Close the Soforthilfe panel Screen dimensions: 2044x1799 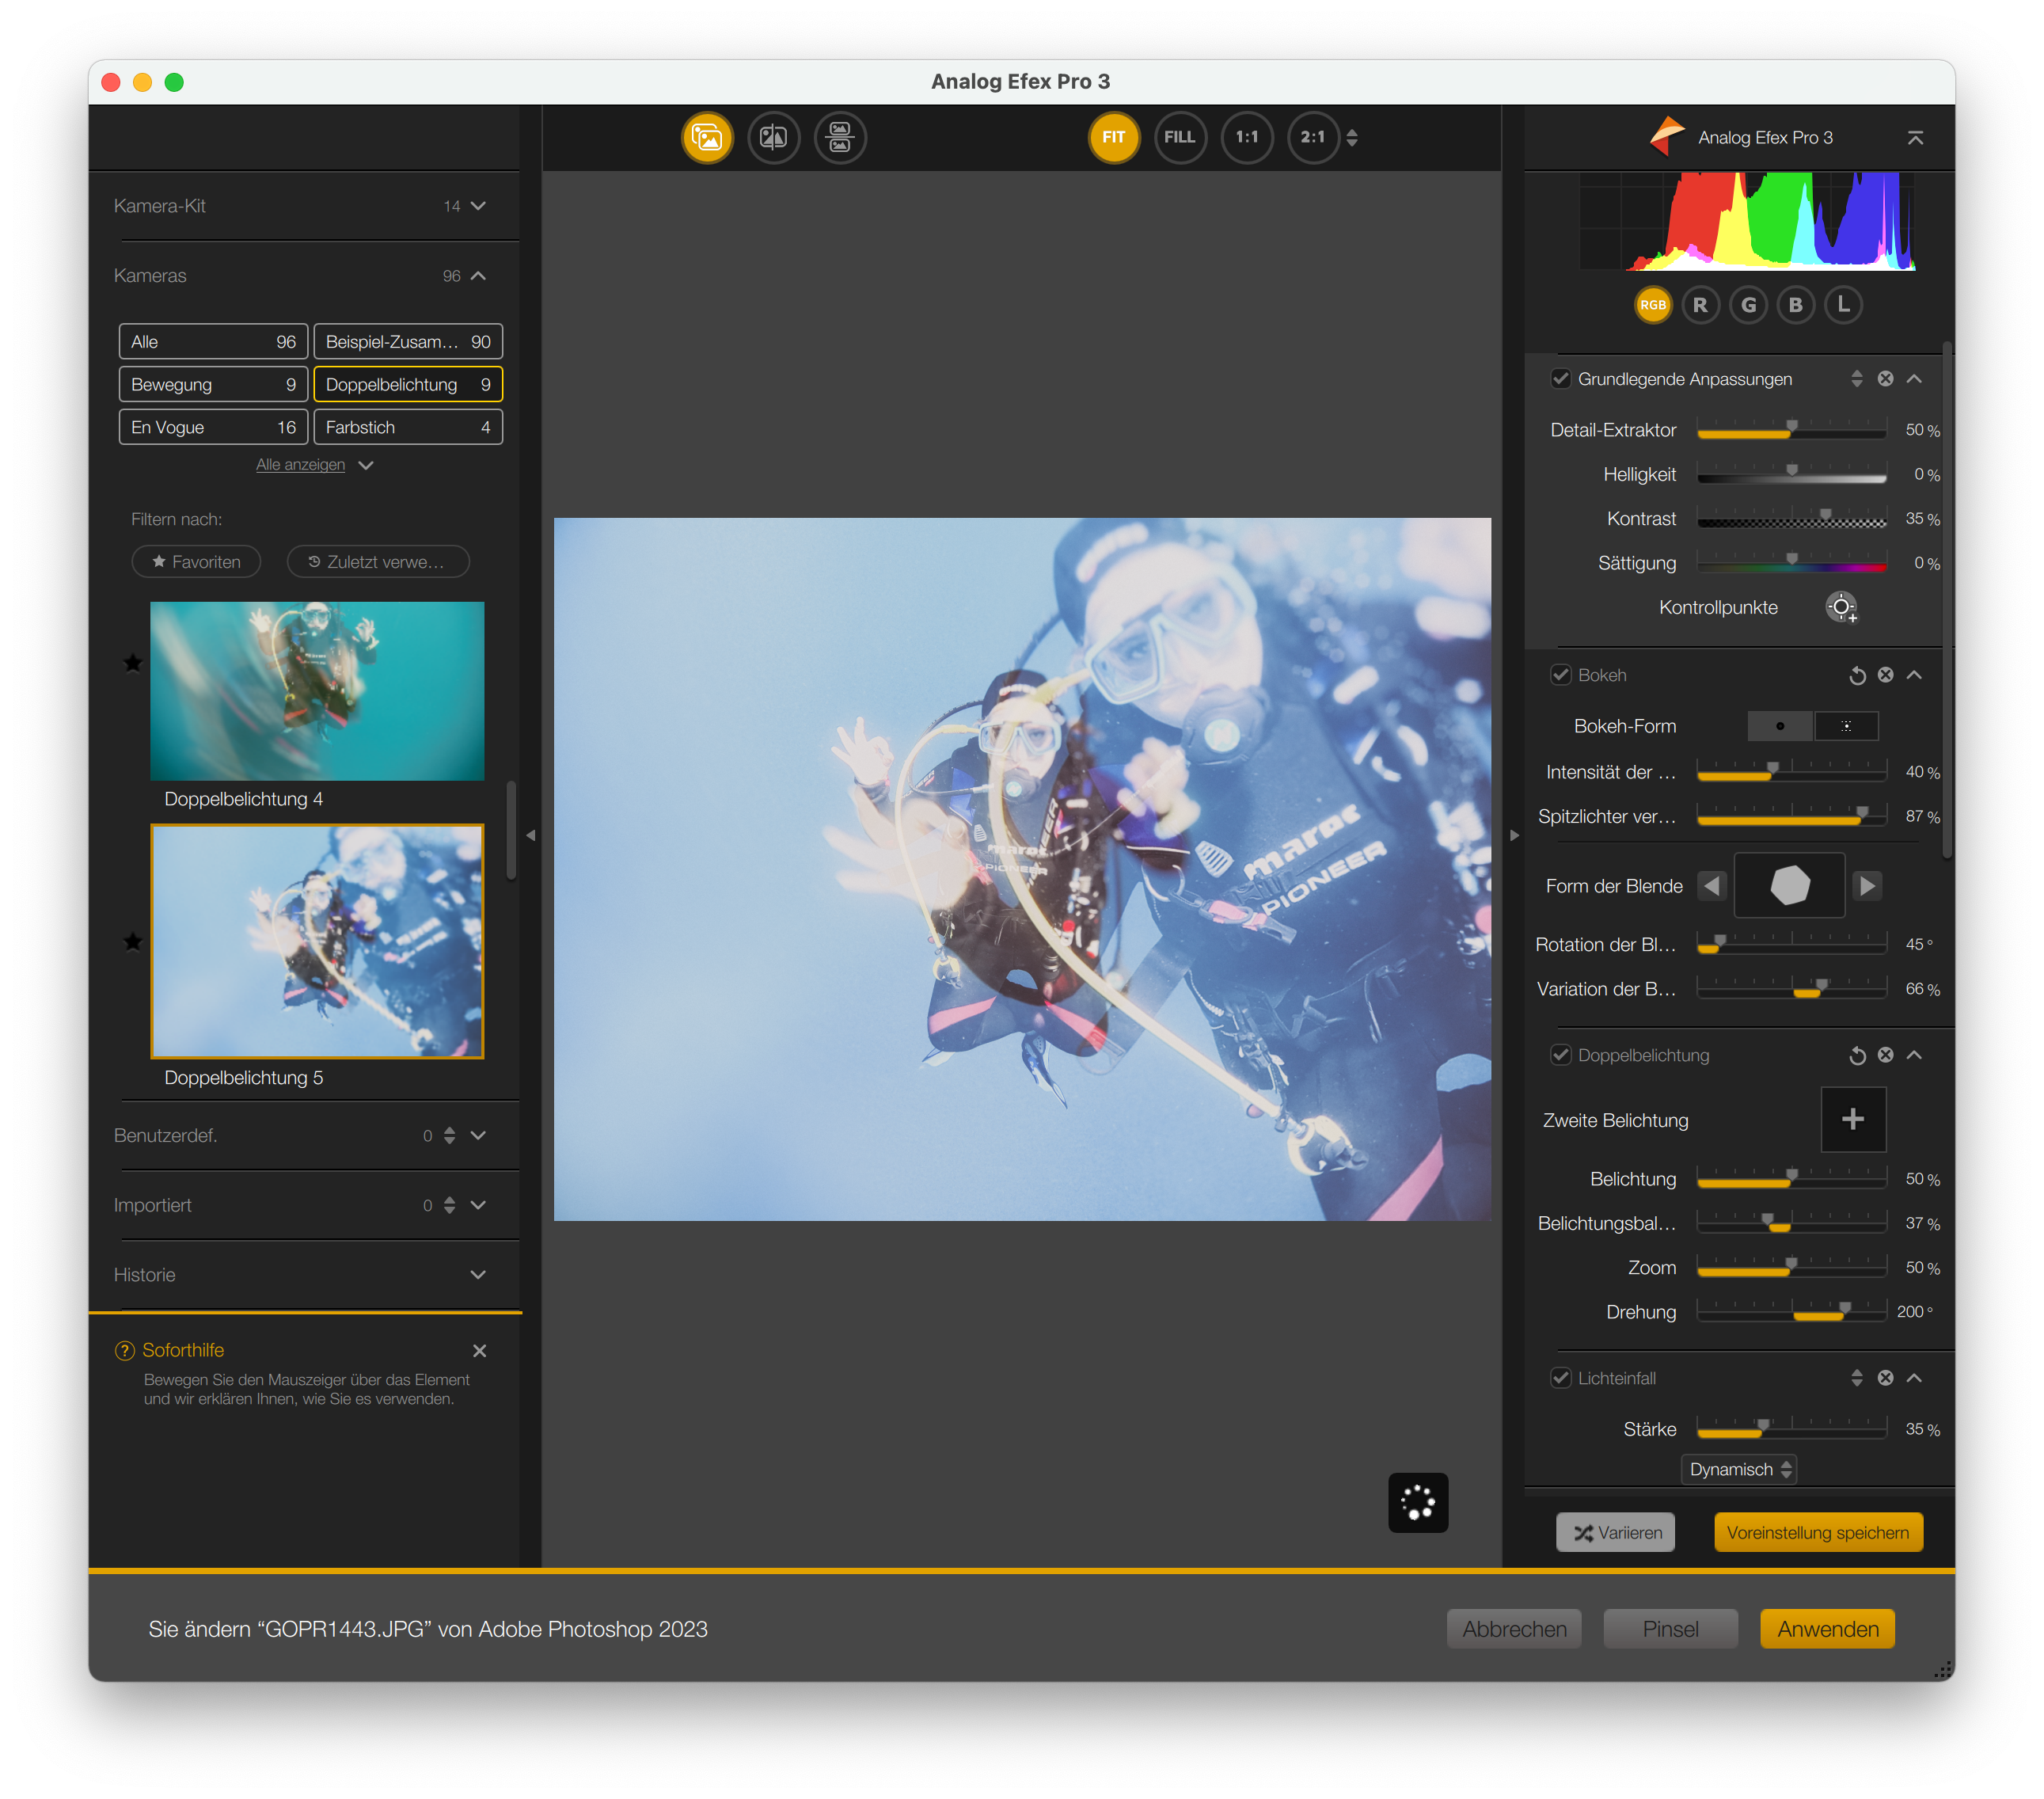480,1351
